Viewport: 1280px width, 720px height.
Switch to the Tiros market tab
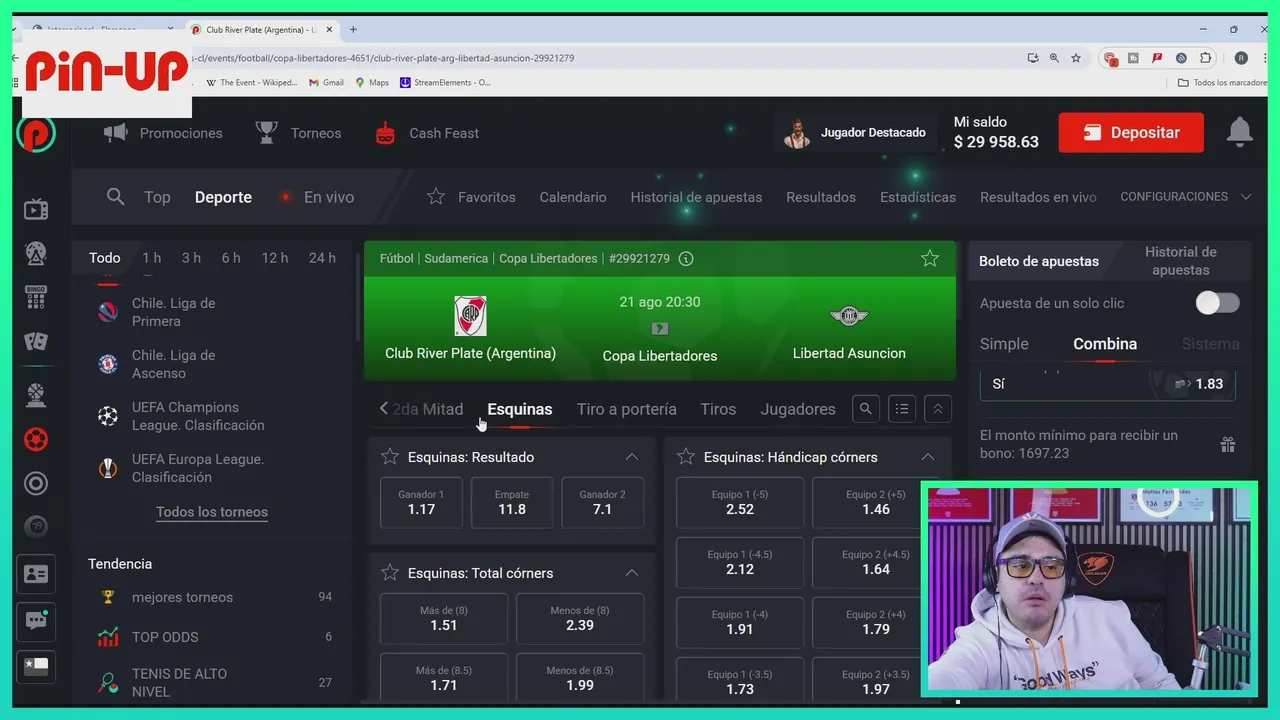pos(718,409)
